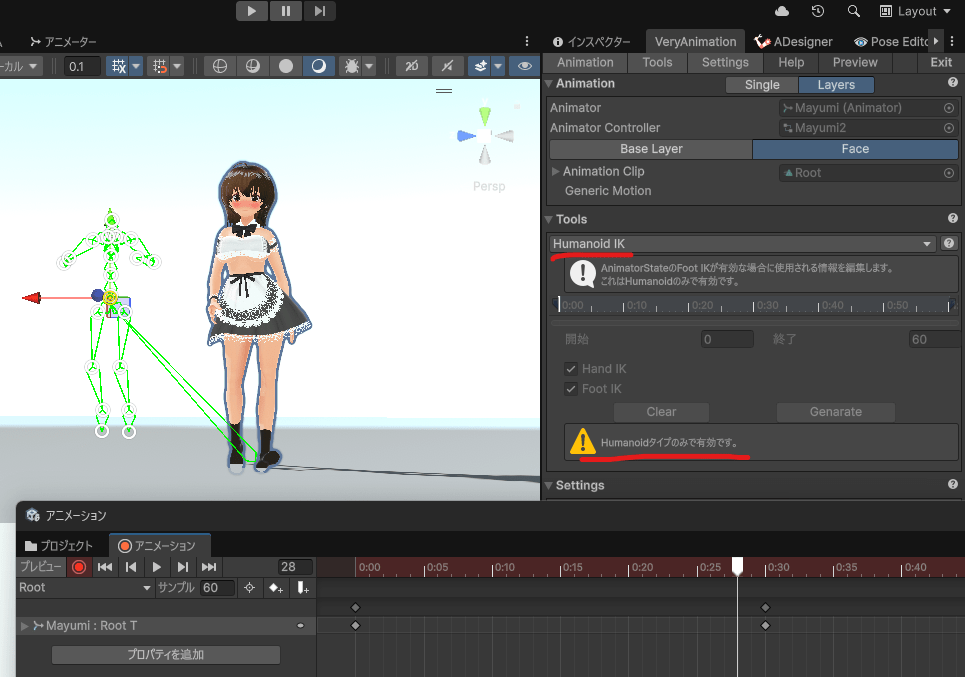
Task: Click the search magnifier icon at top right
Action: click(x=853, y=11)
